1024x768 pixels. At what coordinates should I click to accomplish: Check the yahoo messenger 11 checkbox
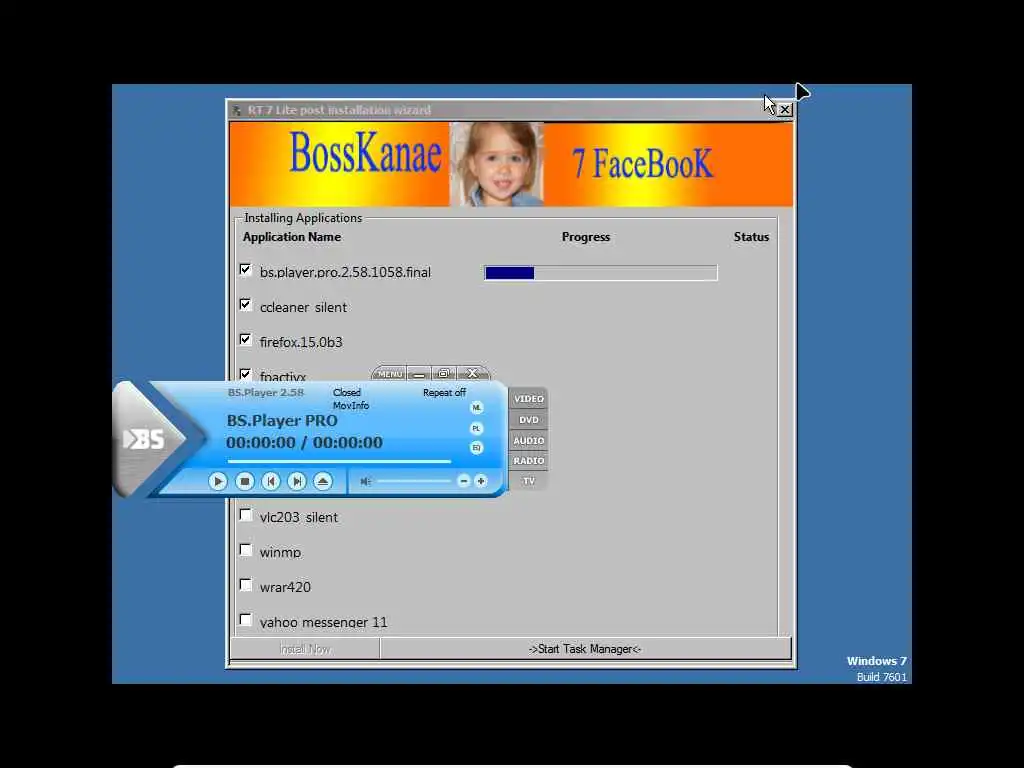tap(246, 620)
